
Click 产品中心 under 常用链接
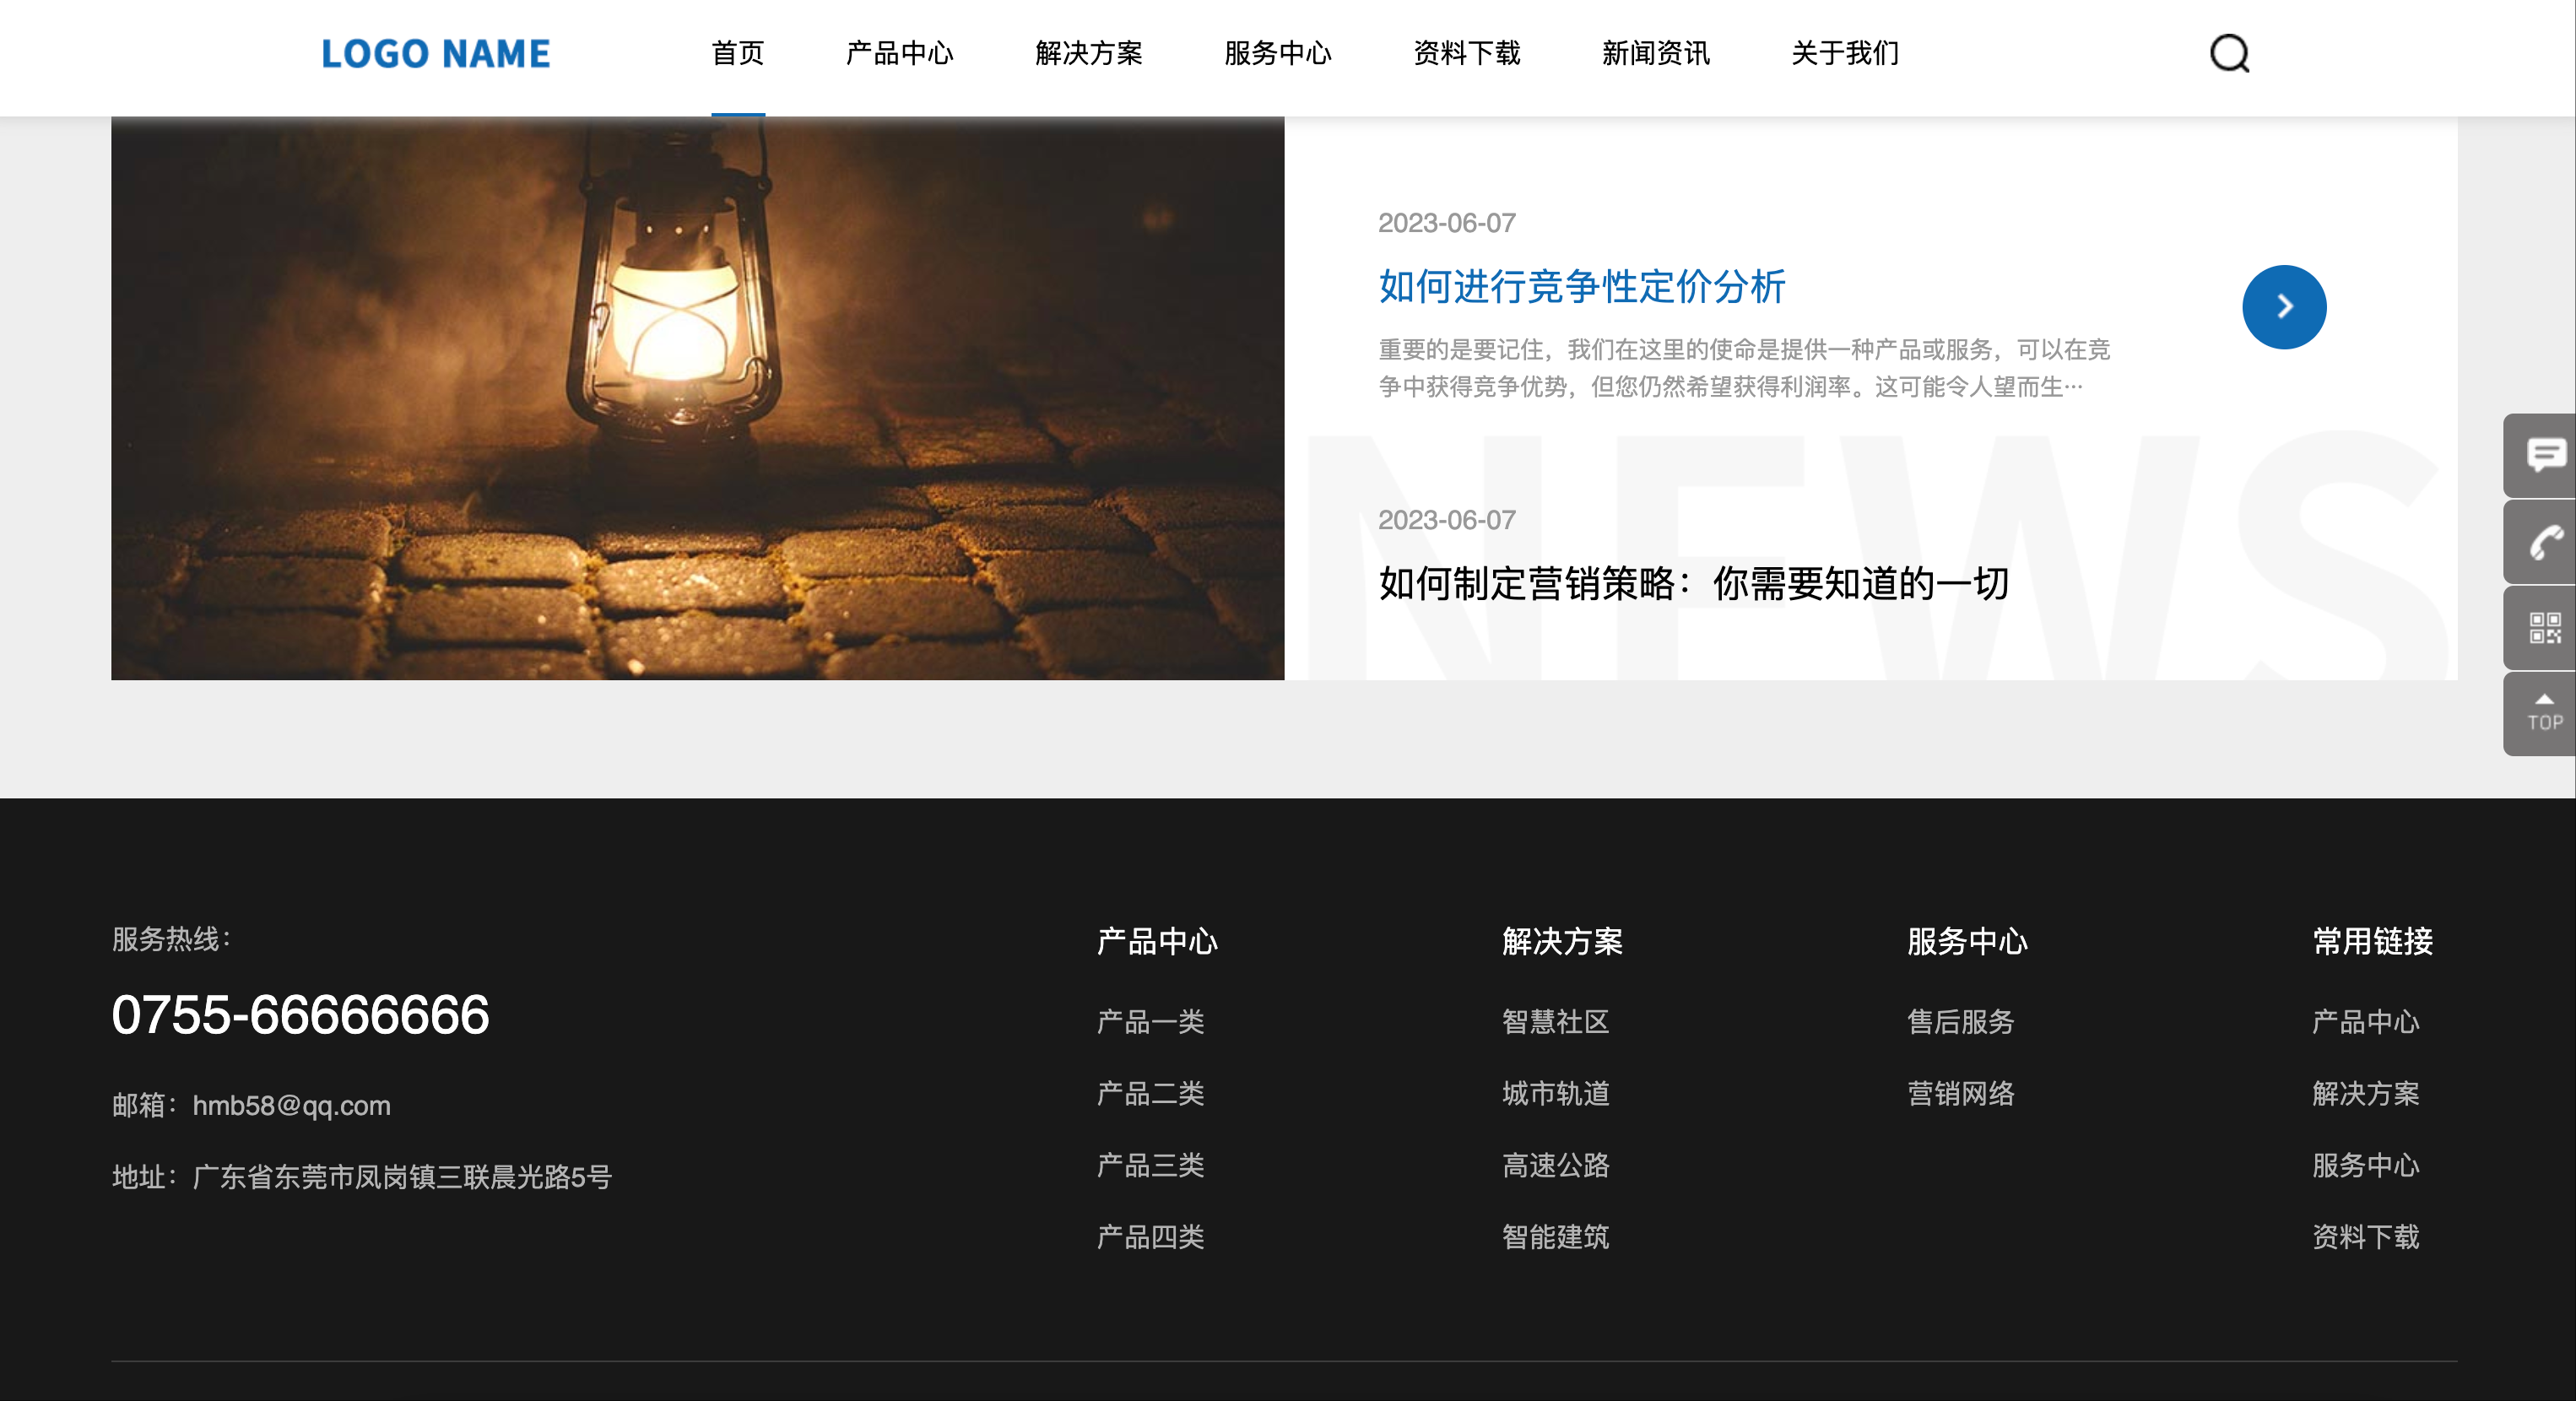pyautogui.click(x=2366, y=1022)
